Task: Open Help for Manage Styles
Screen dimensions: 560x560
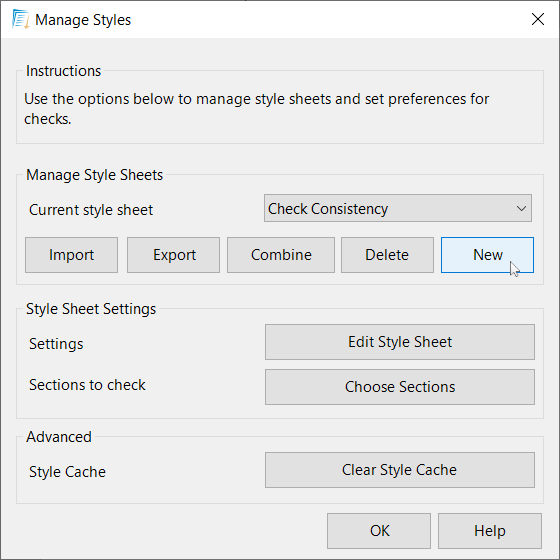Action: pos(490,531)
